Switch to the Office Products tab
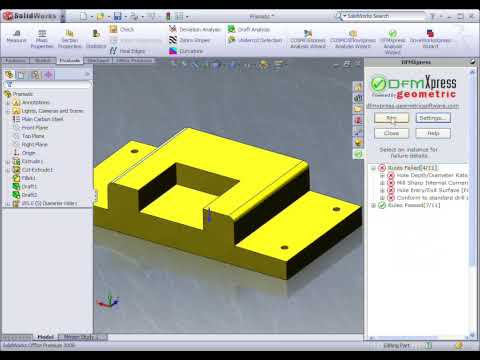The height and width of the screenshot is (360, 480). click(x=134, y=60)
